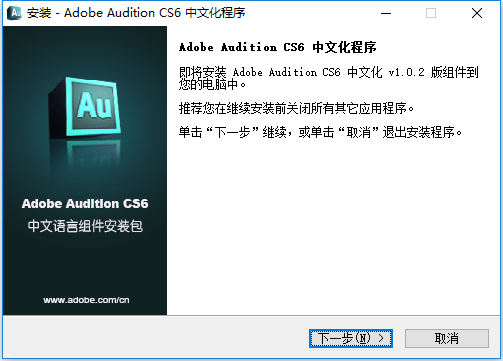Click the text 中文语言组件安装包 on the banner

(x=85, y=226)
